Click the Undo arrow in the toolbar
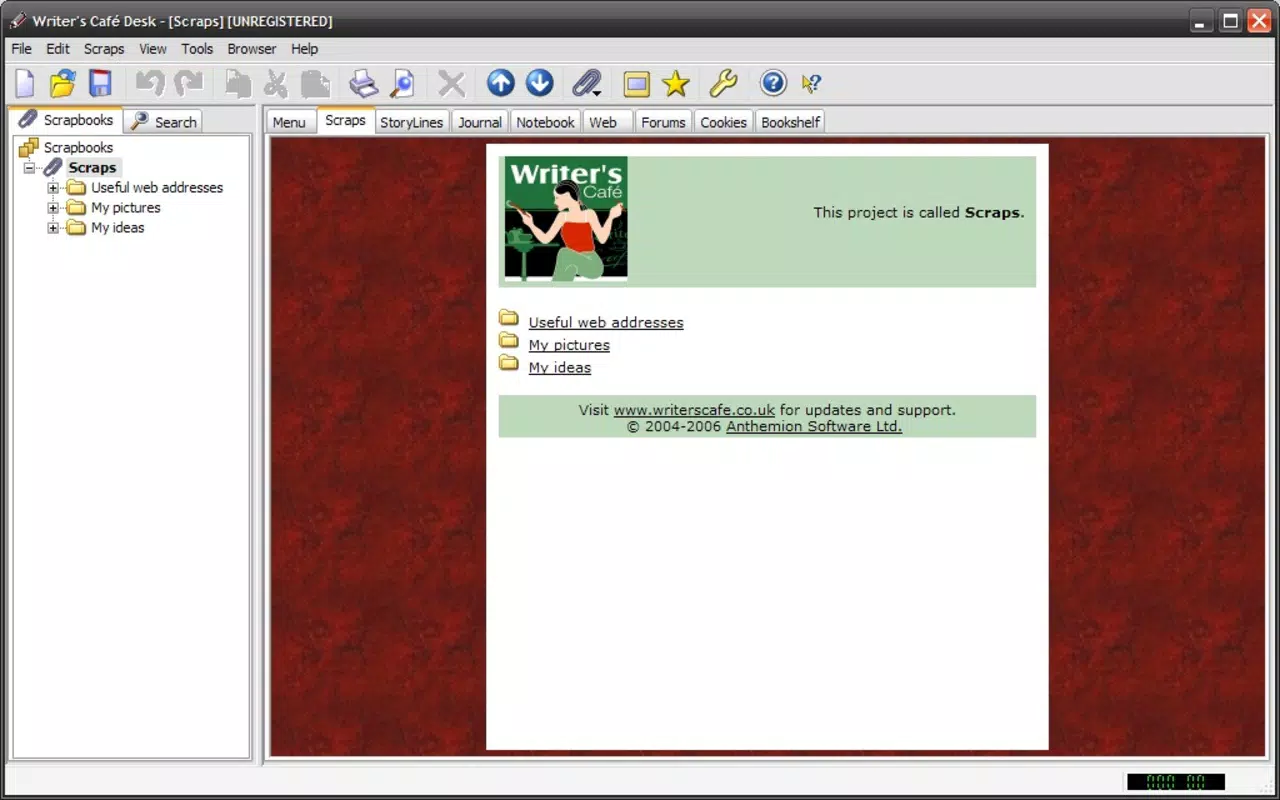The image size is (1280, 800). (150, 83)
